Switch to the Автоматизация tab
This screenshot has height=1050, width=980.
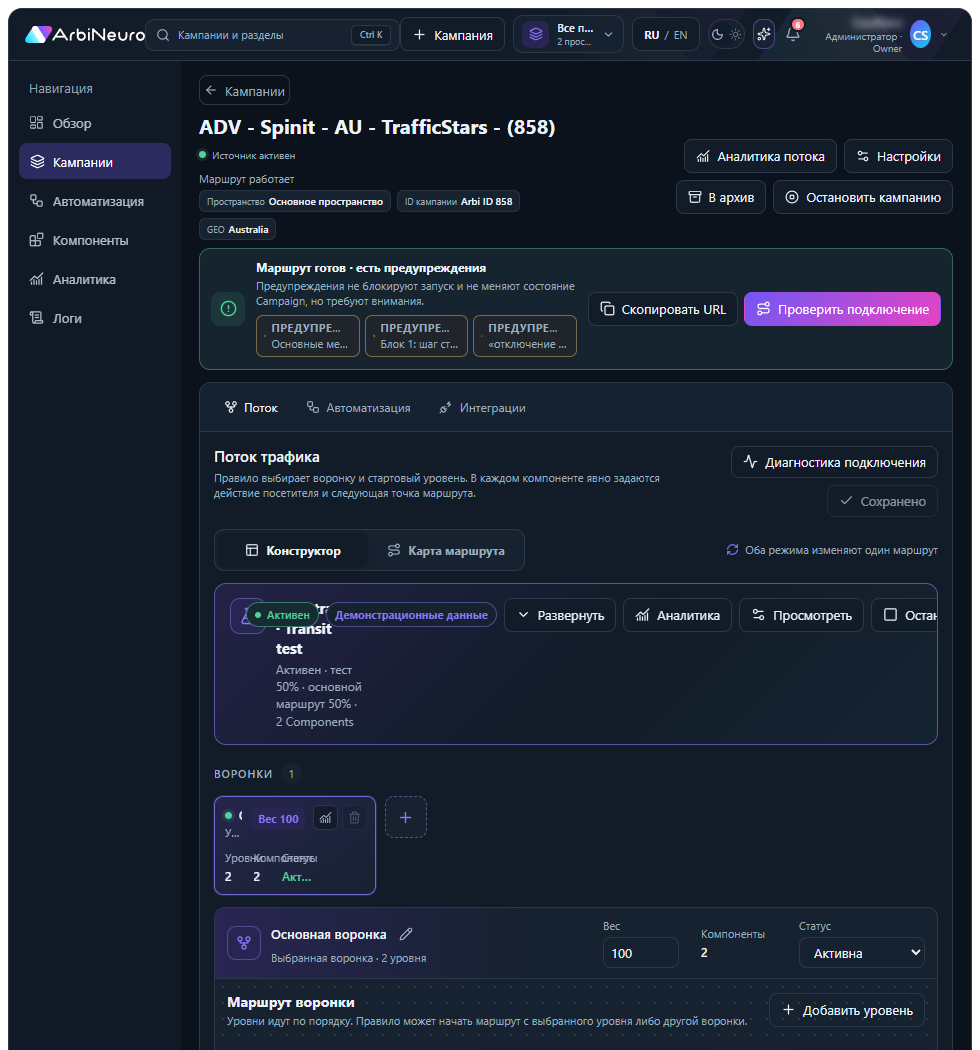point(358,407)
